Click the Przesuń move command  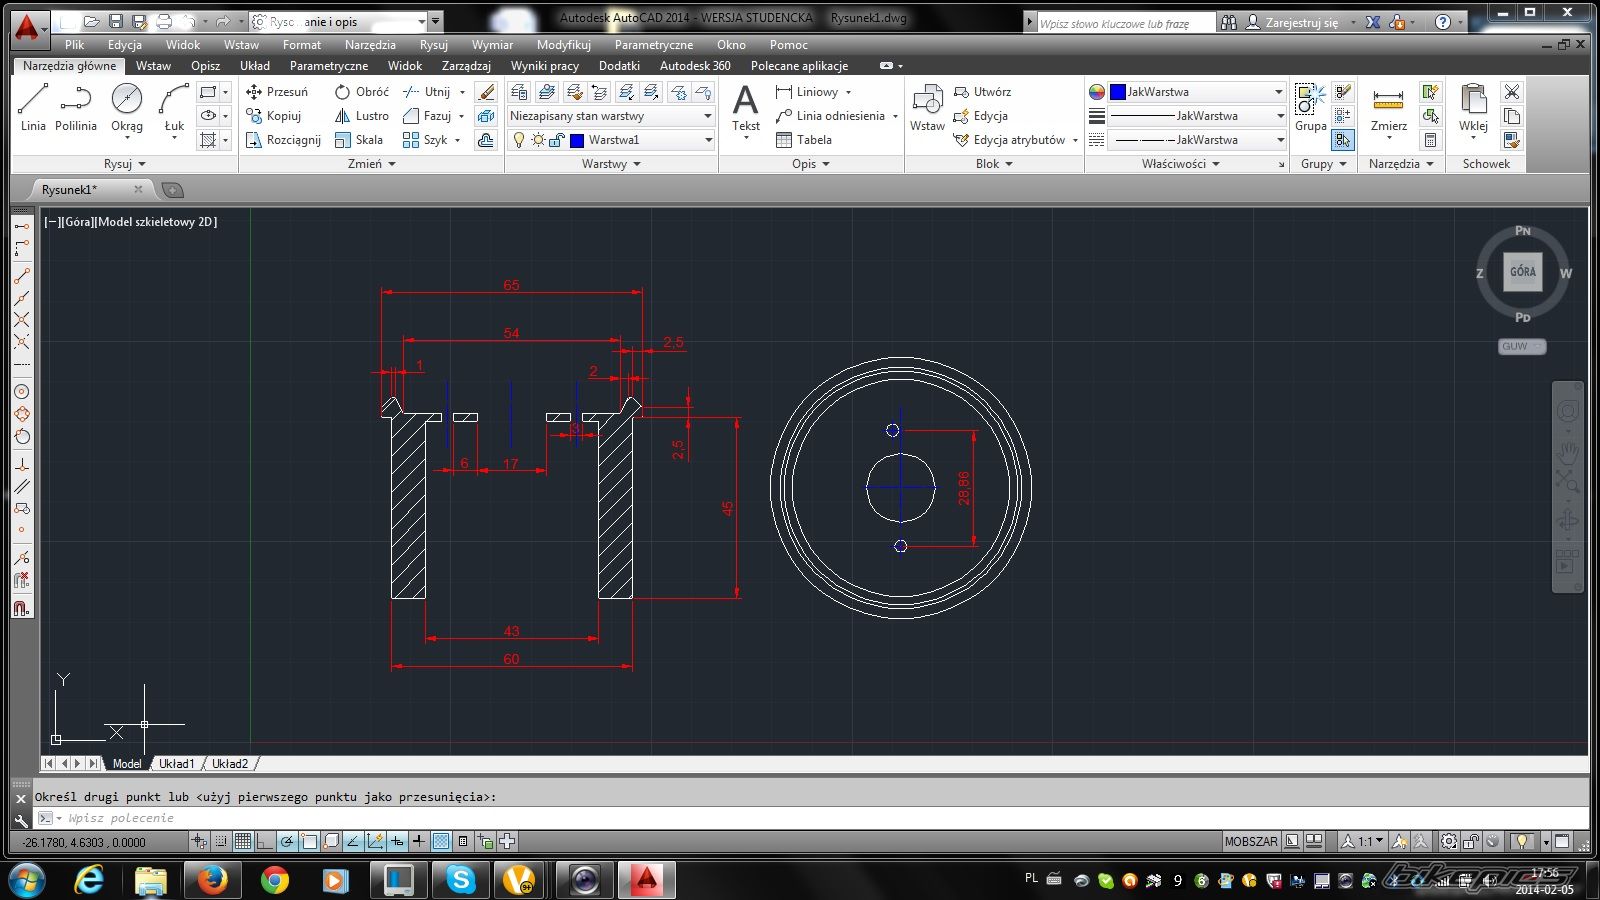pos(277,91)
